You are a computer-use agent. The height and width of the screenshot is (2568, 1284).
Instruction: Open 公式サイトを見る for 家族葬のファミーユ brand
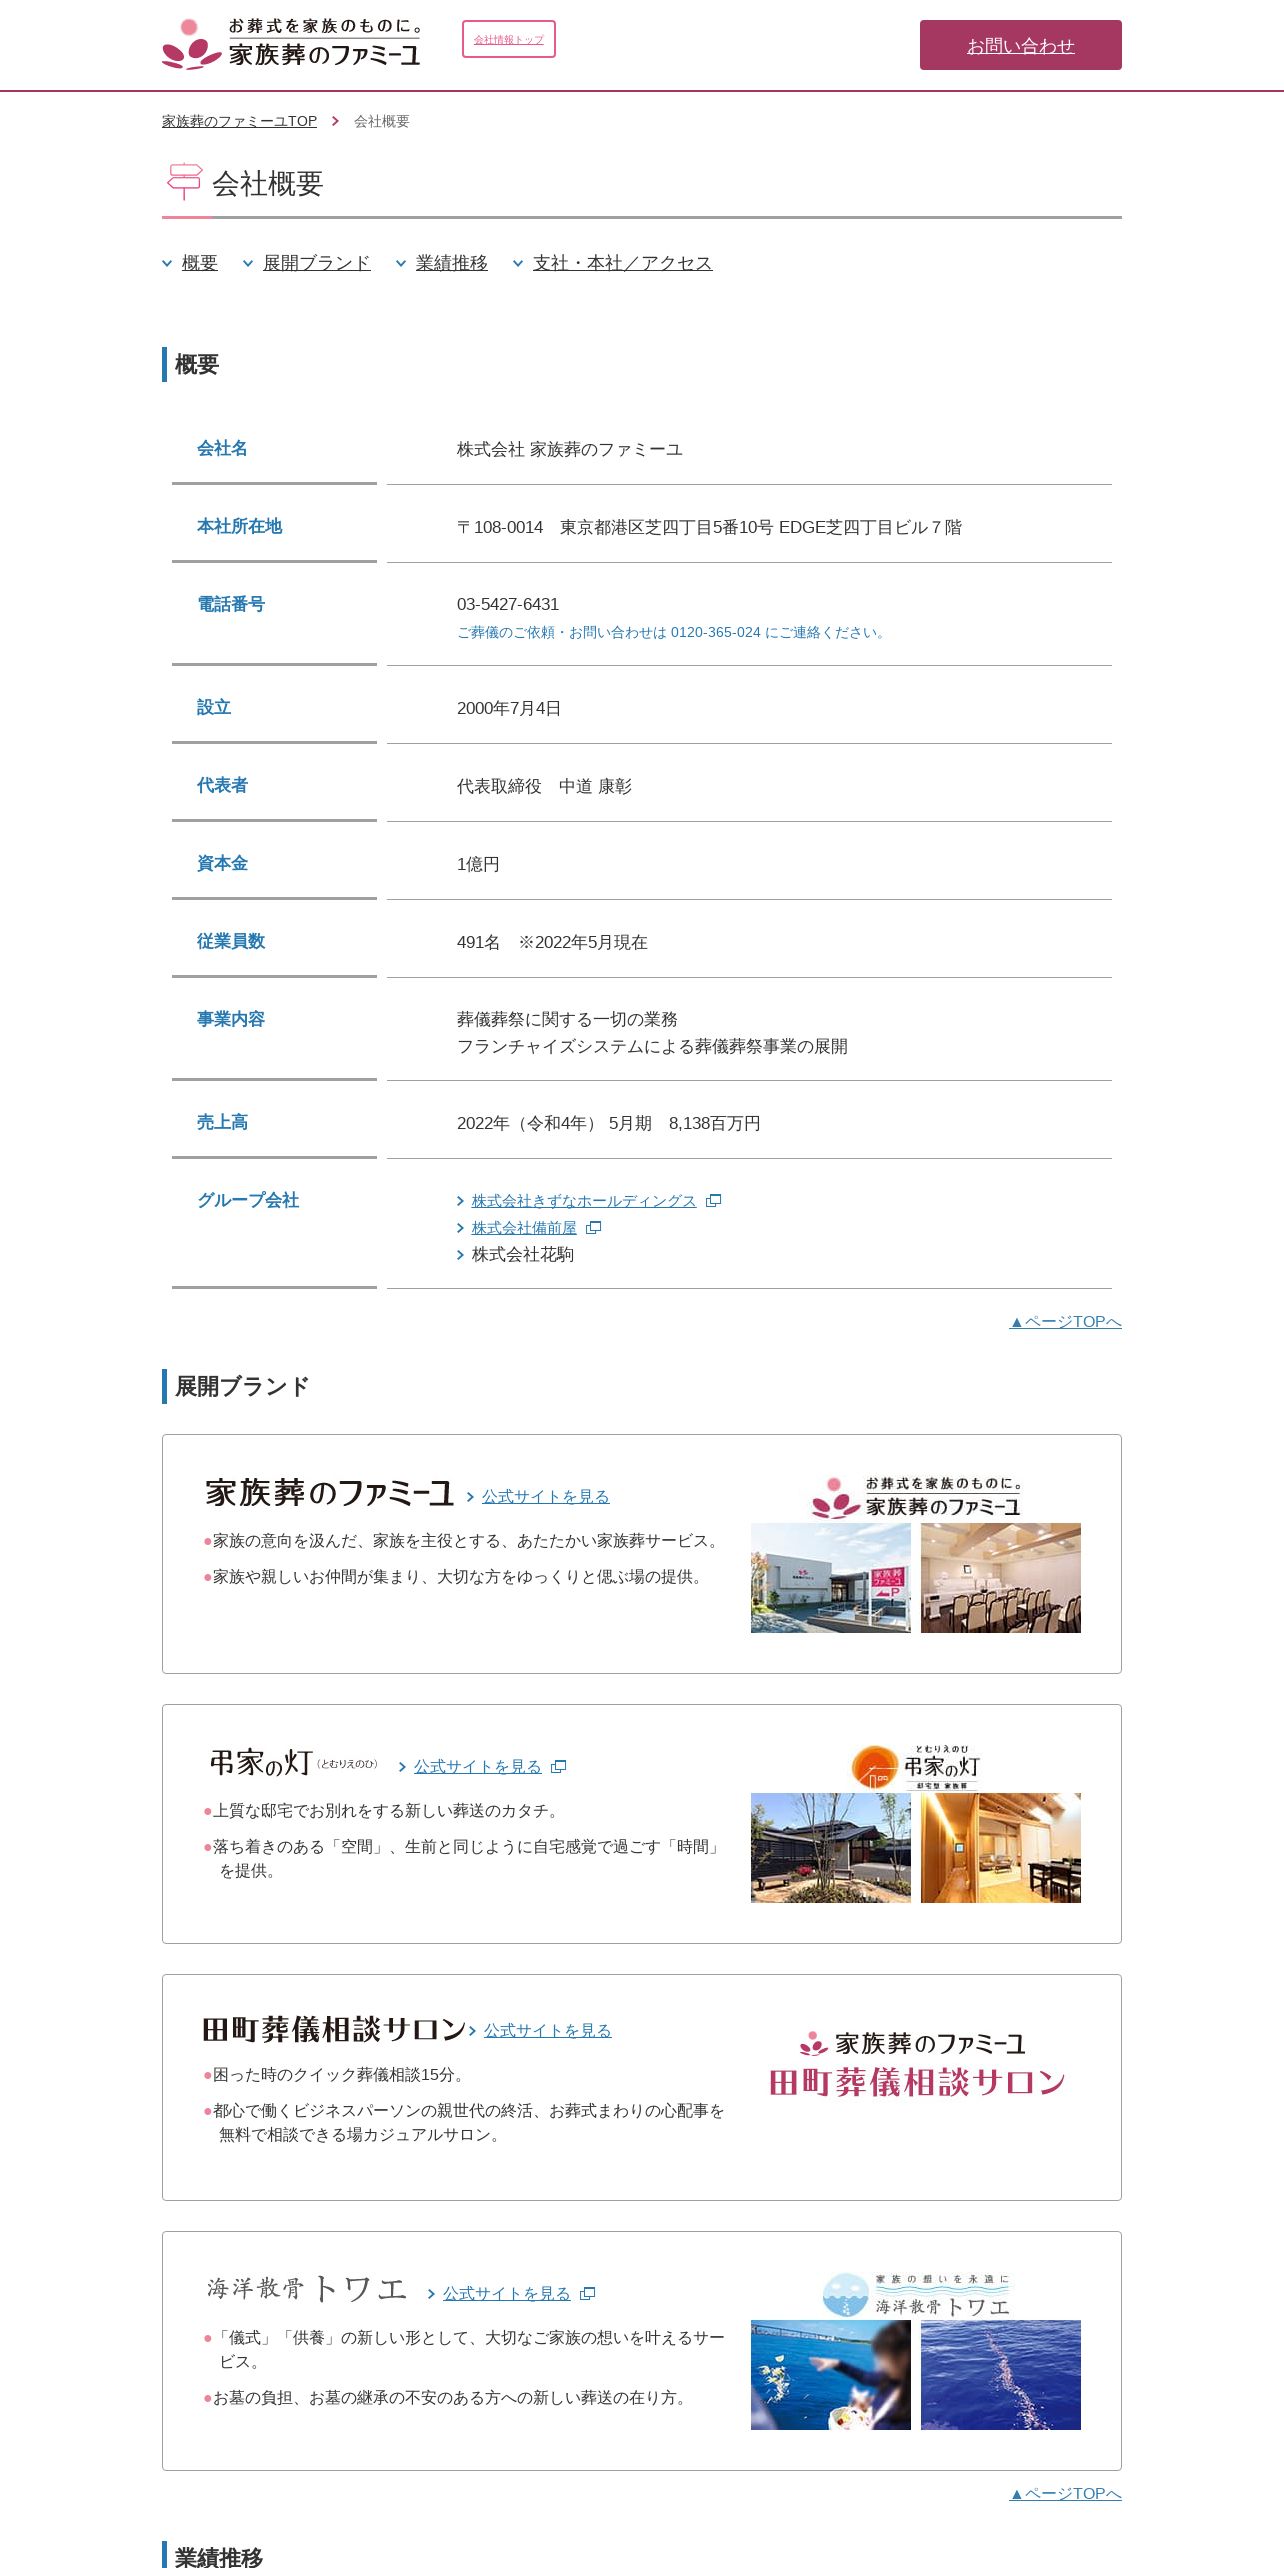pyautogui.click(x=545, y=1497)
